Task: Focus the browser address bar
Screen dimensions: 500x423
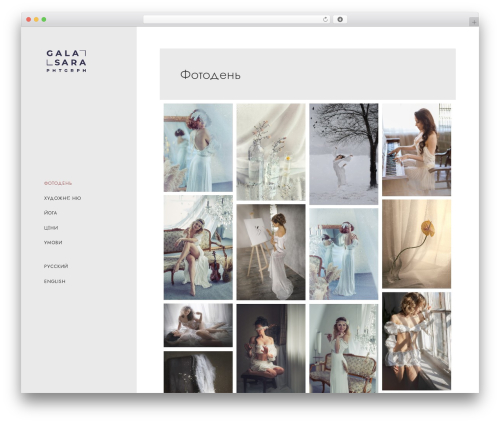Action: (237, 20)
